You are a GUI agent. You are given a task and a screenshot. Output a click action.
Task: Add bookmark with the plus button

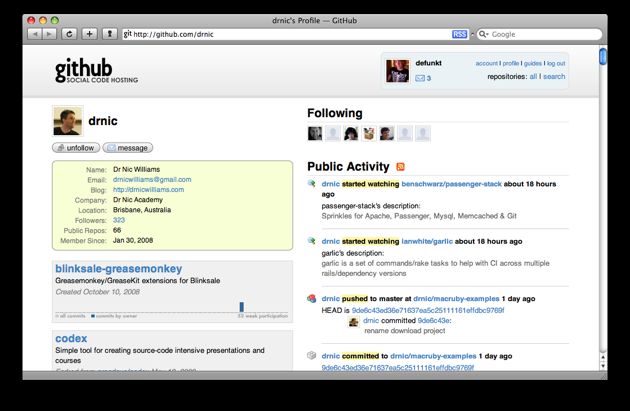tap(89, 34)
